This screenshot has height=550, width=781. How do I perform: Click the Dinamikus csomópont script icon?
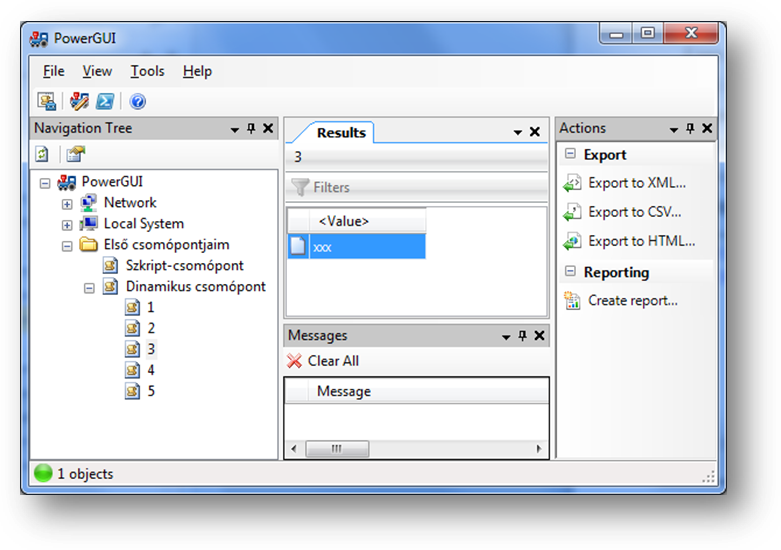[111, 286]
